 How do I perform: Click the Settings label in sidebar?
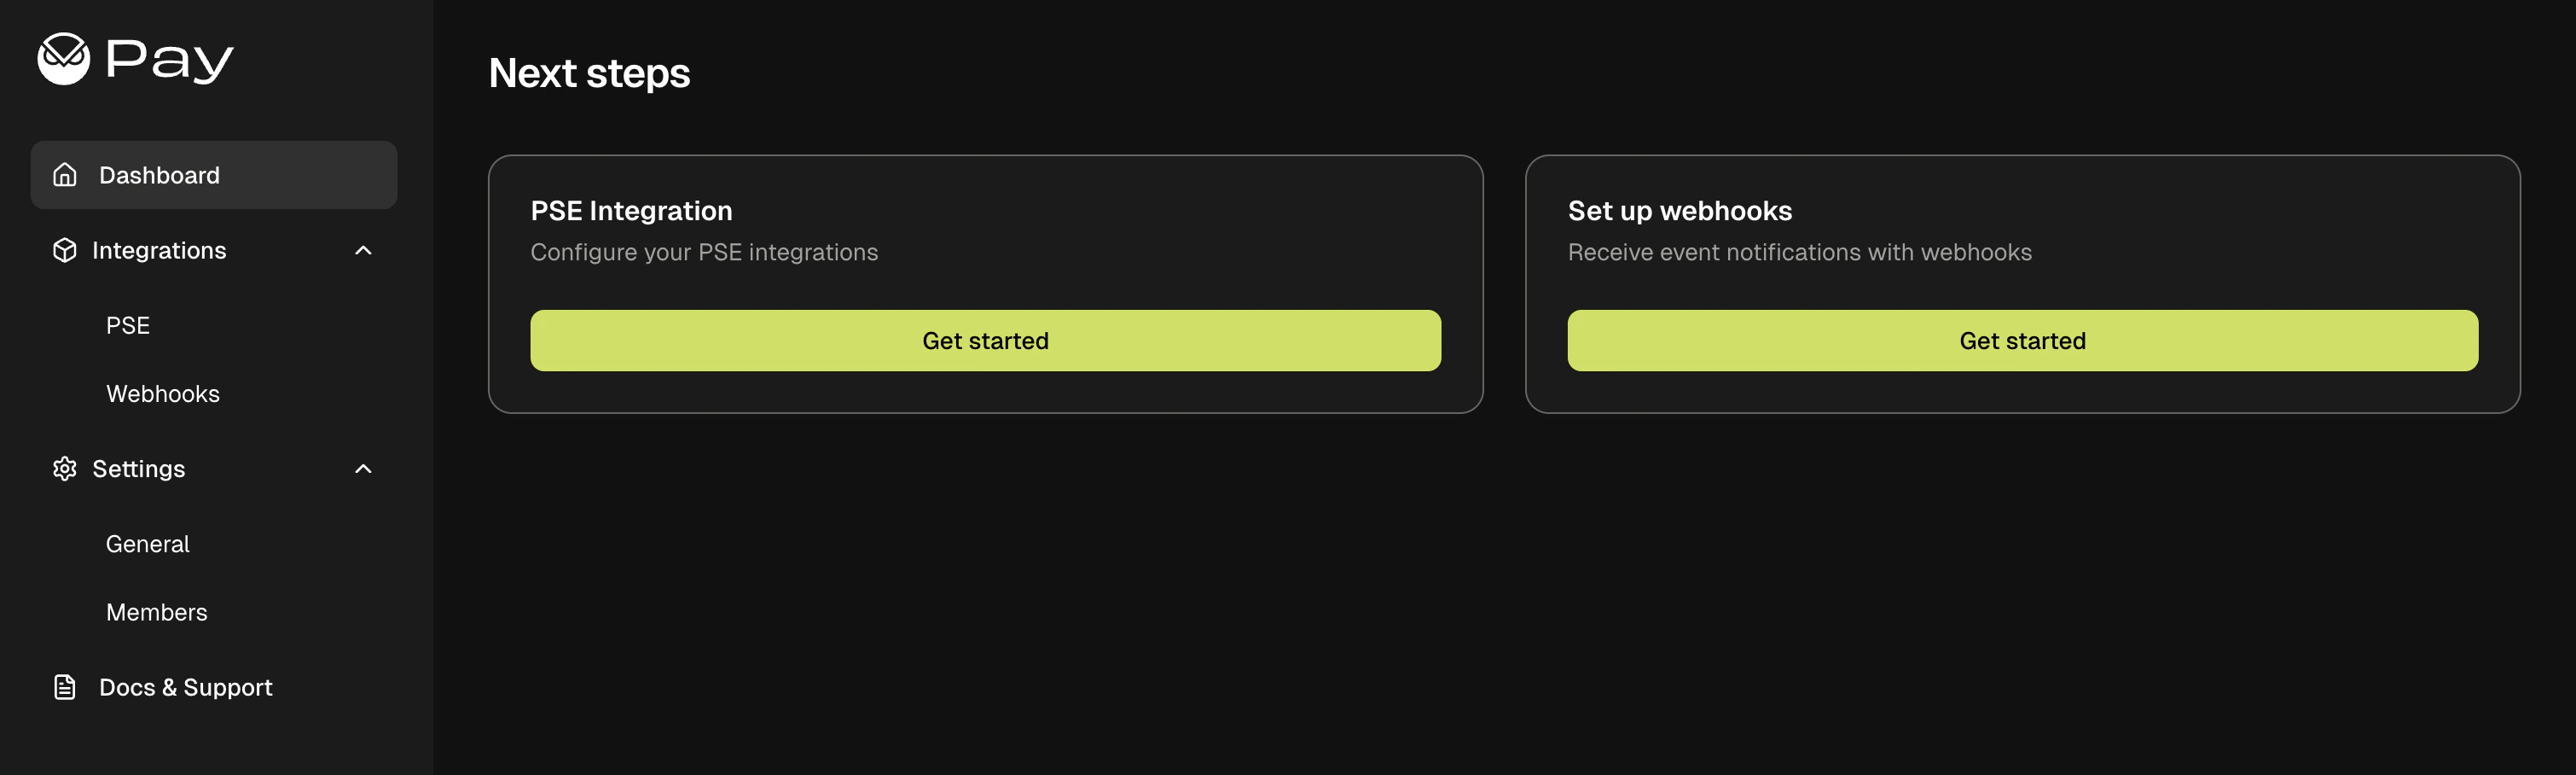pyautogui.click(x=139, y=468)
